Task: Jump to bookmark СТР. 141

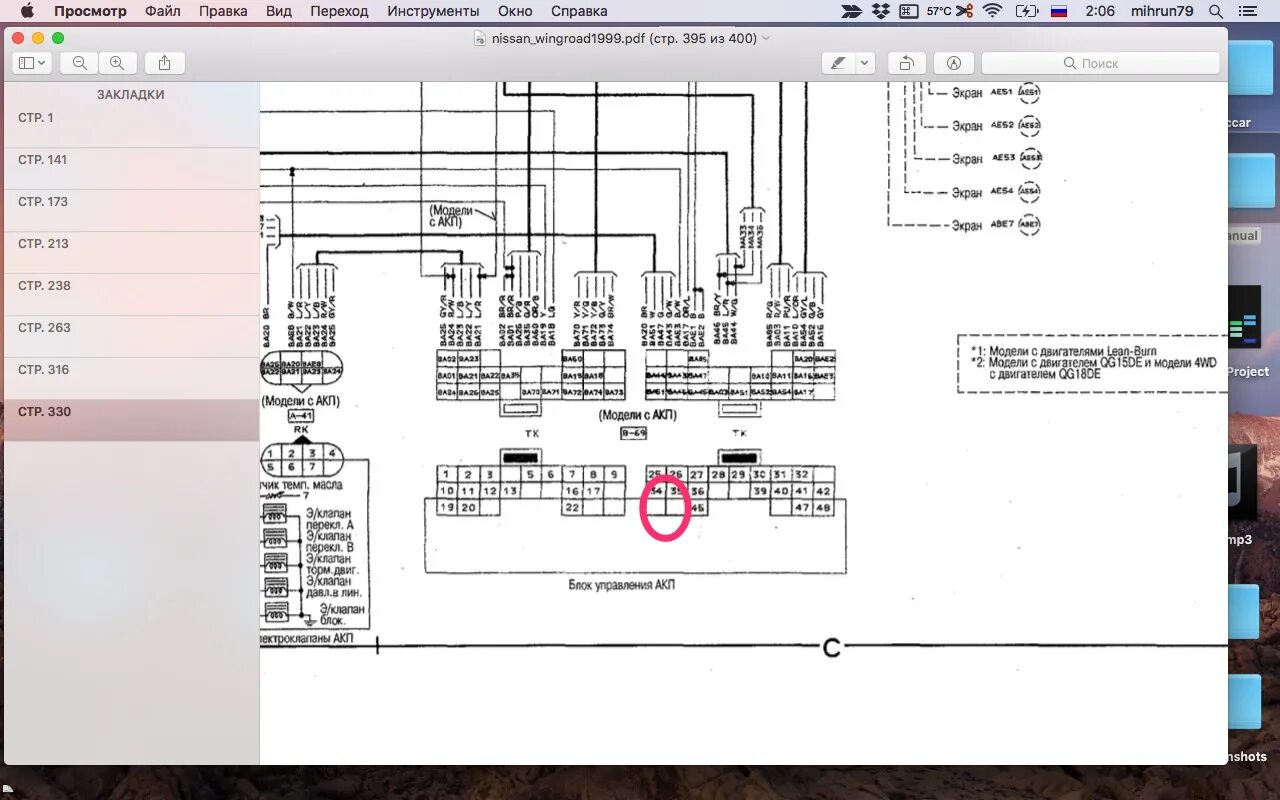Action: click(x=43, y=160)
